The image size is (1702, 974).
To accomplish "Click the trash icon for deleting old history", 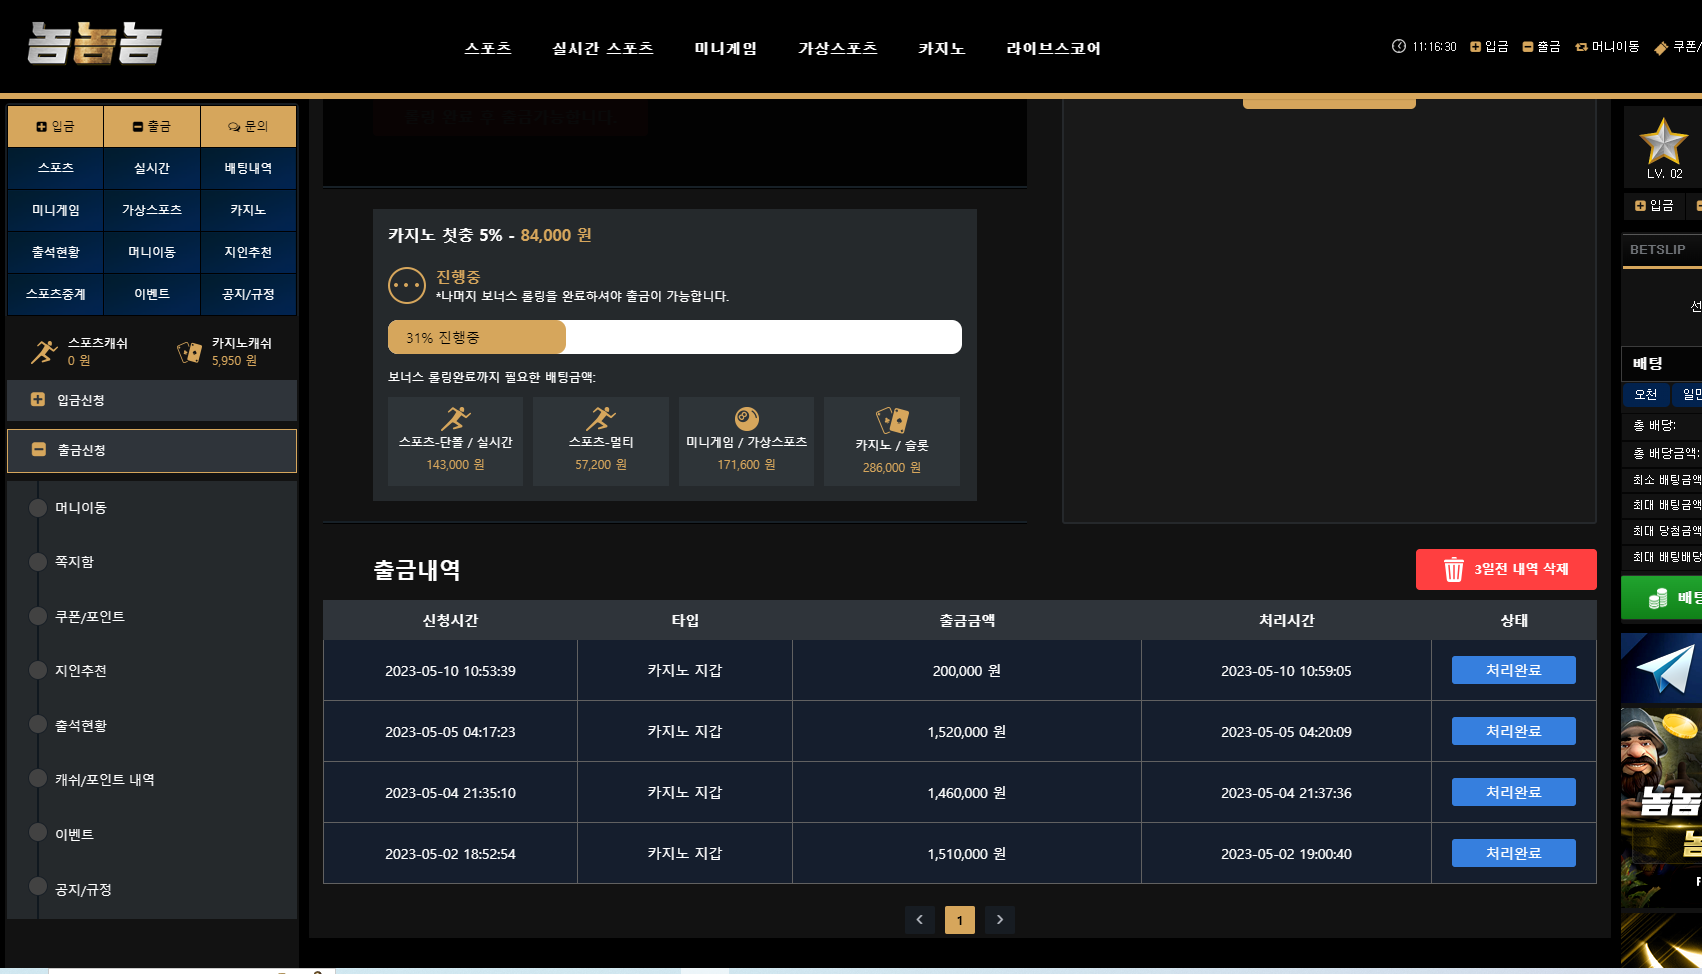I will (1453, 570).
